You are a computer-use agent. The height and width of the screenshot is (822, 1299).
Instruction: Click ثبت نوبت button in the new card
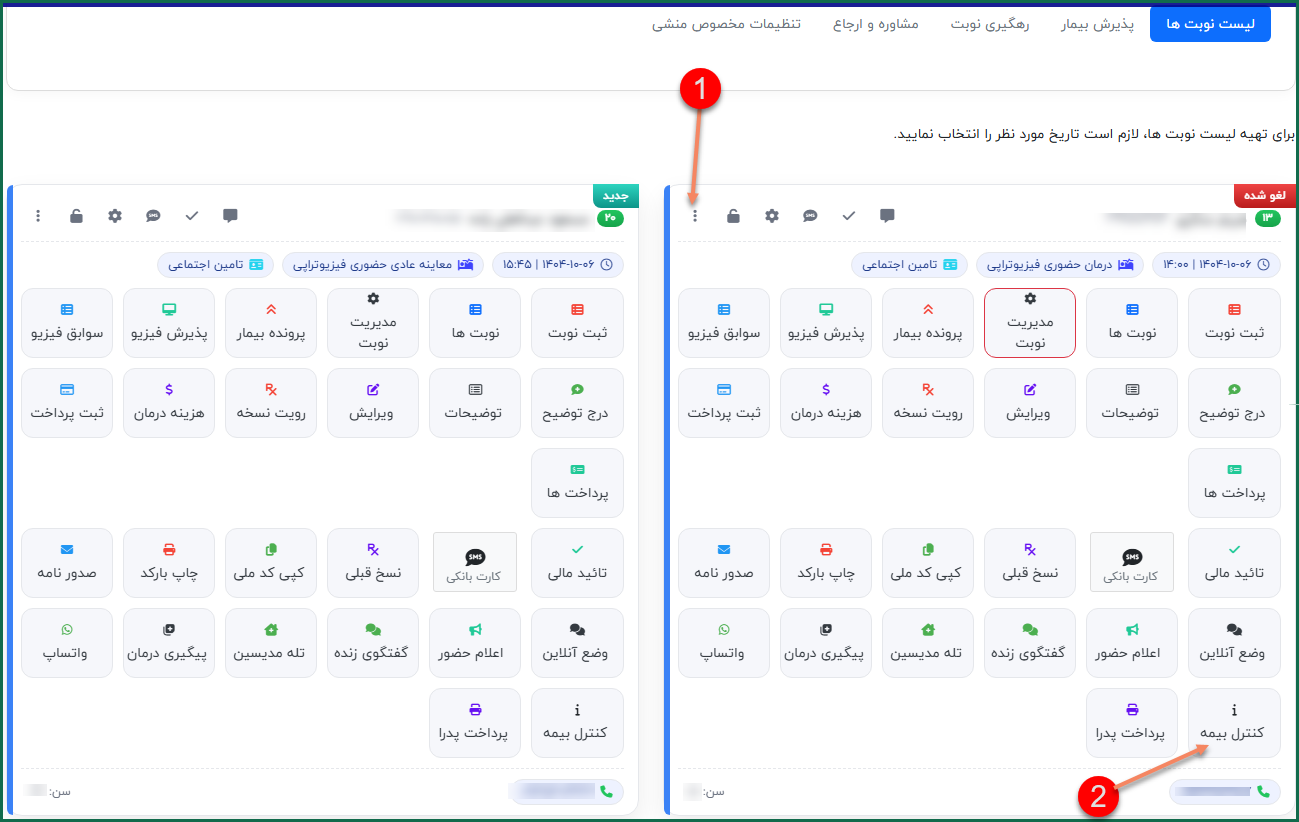(x=577, y=323)
